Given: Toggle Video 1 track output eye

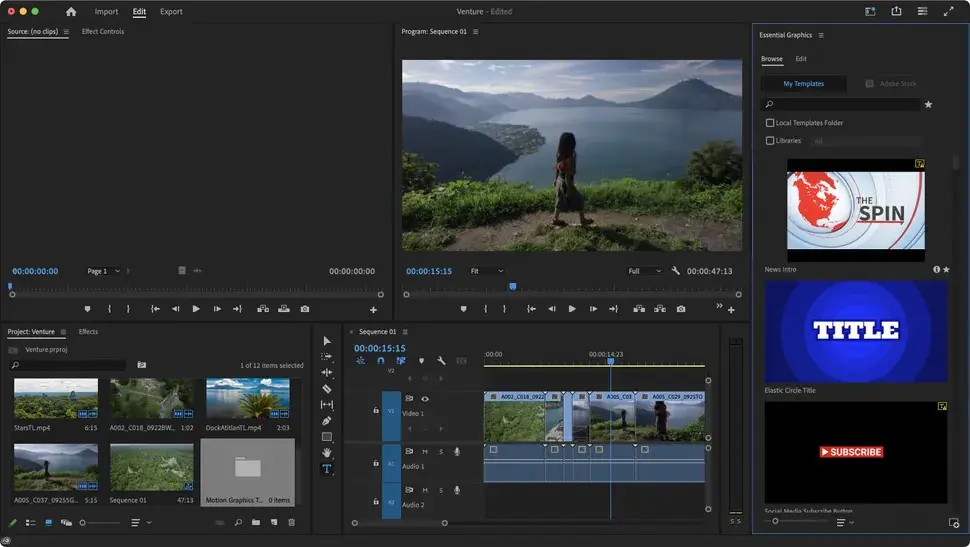Looking at the screenshot, I should [x=425, y=398].
